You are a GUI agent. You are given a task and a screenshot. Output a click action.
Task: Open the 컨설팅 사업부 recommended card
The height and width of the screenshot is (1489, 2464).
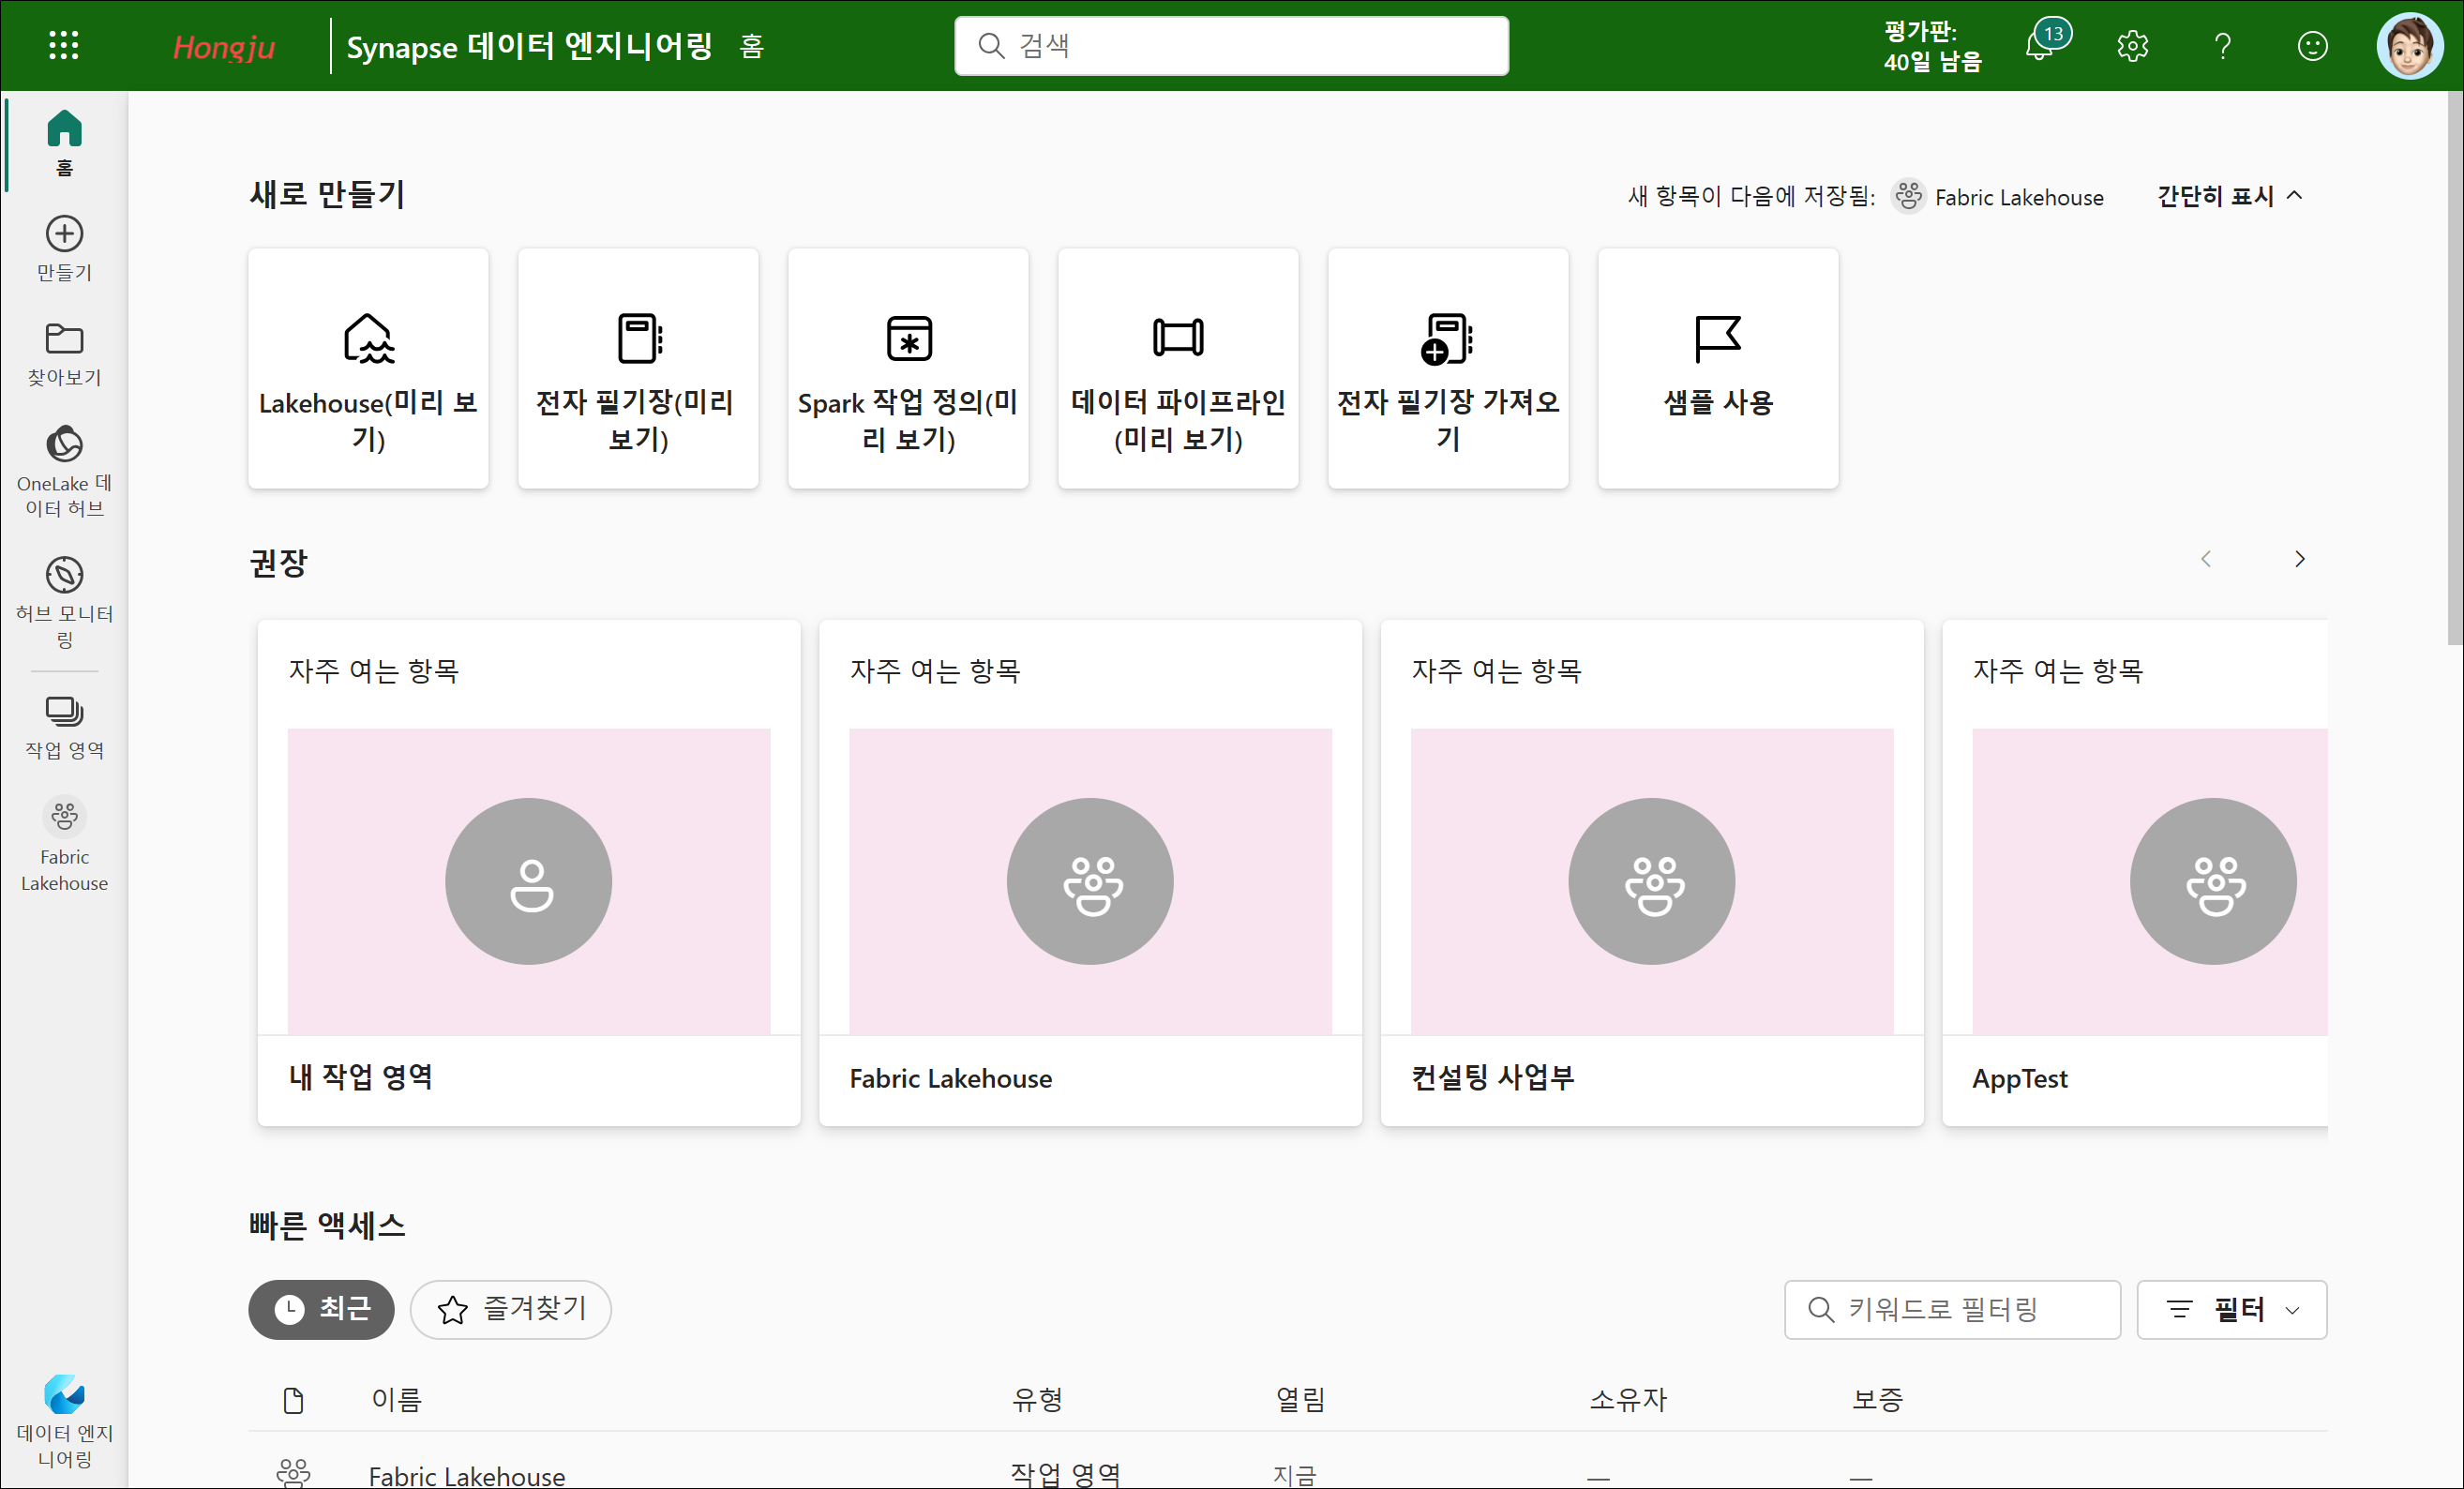(1651, 872)
